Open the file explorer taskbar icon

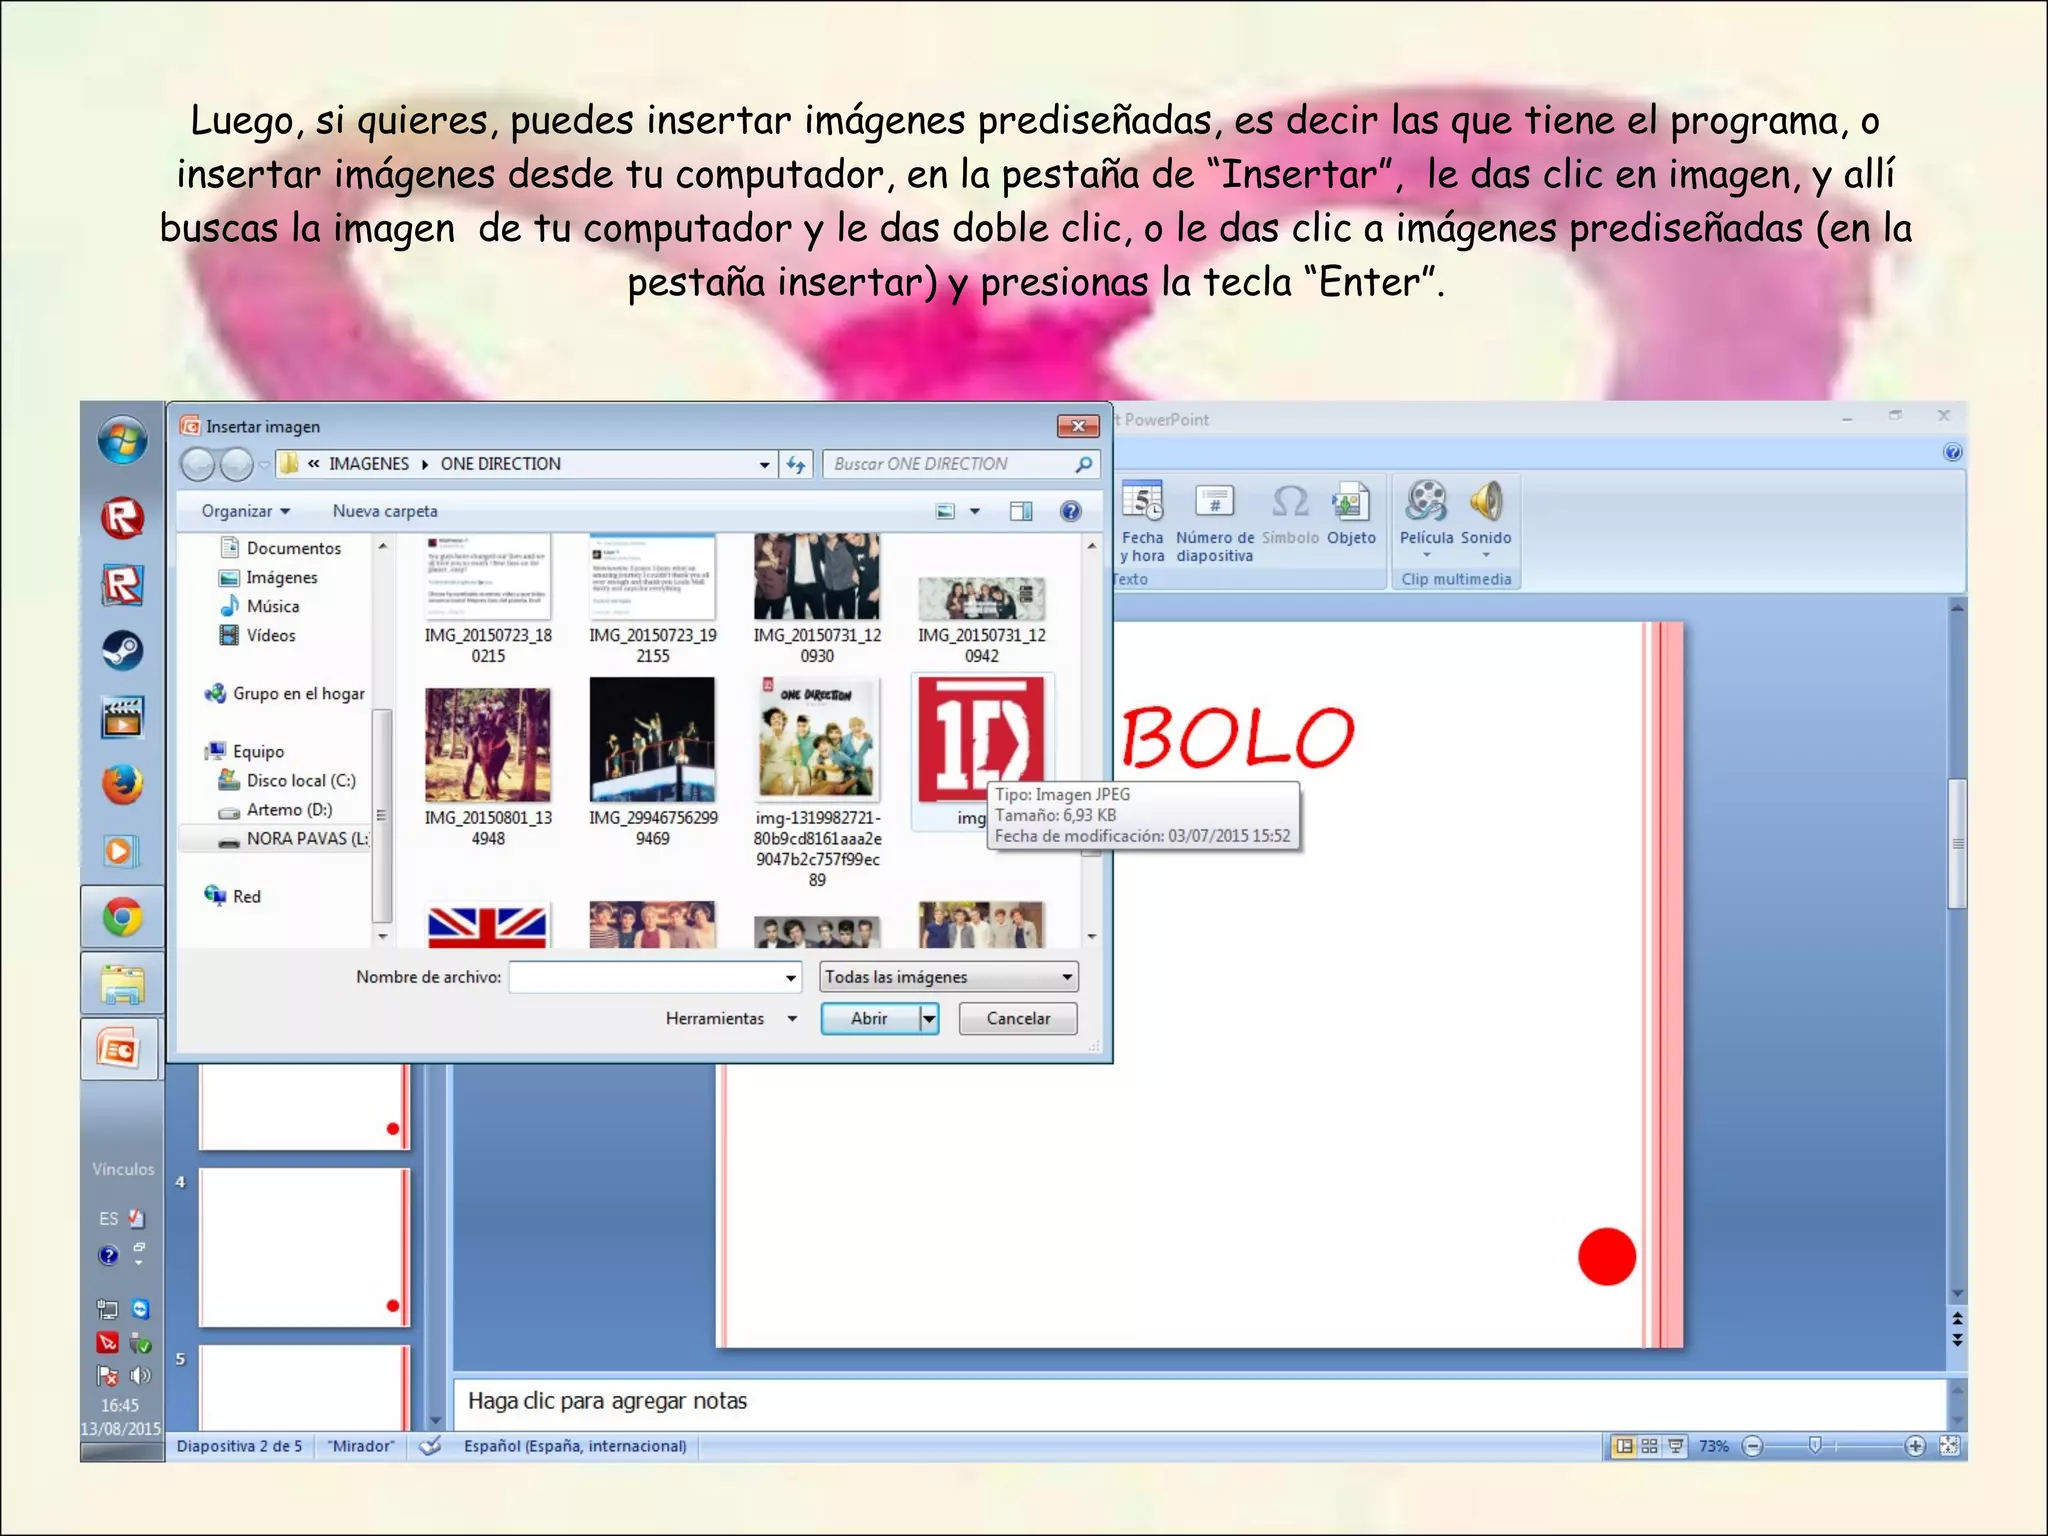(x=122, y=985)
